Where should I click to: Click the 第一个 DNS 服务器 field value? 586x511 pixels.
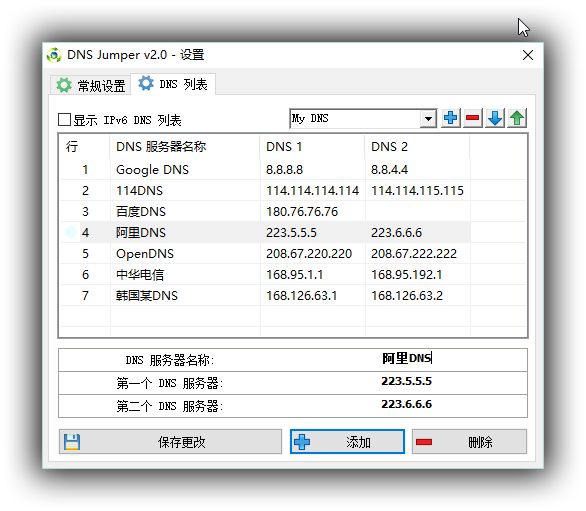407,382
